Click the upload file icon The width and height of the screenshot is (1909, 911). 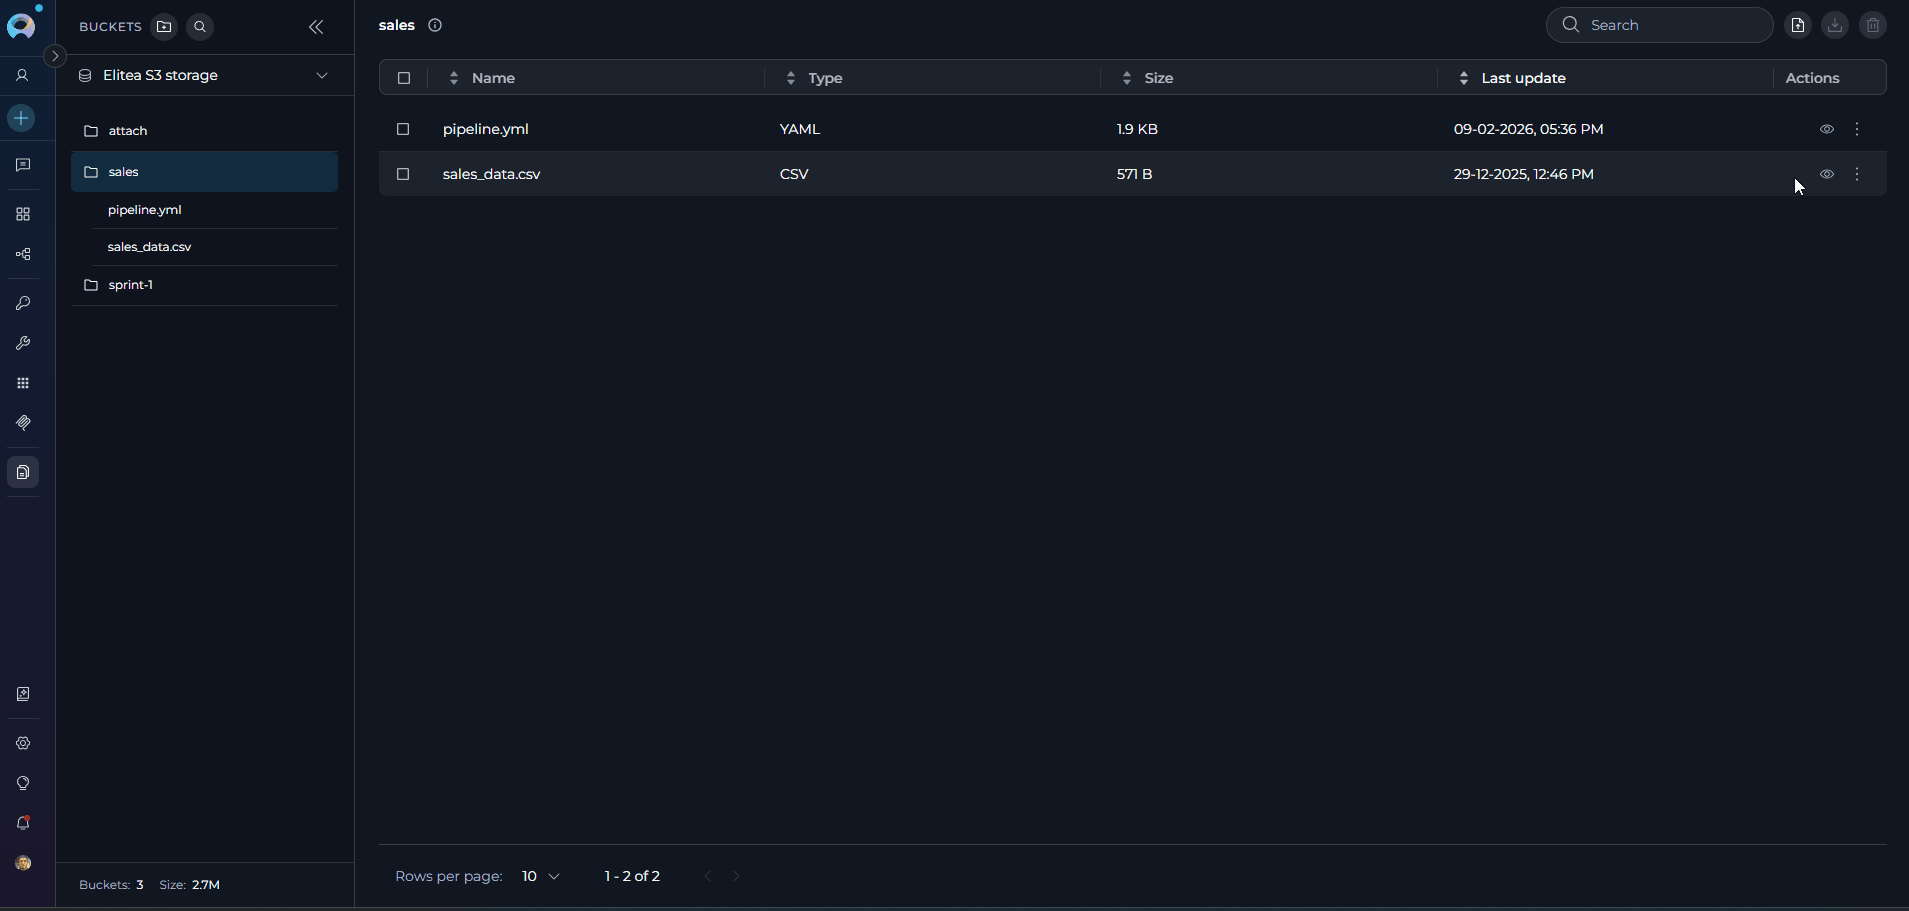(1798, 26)
